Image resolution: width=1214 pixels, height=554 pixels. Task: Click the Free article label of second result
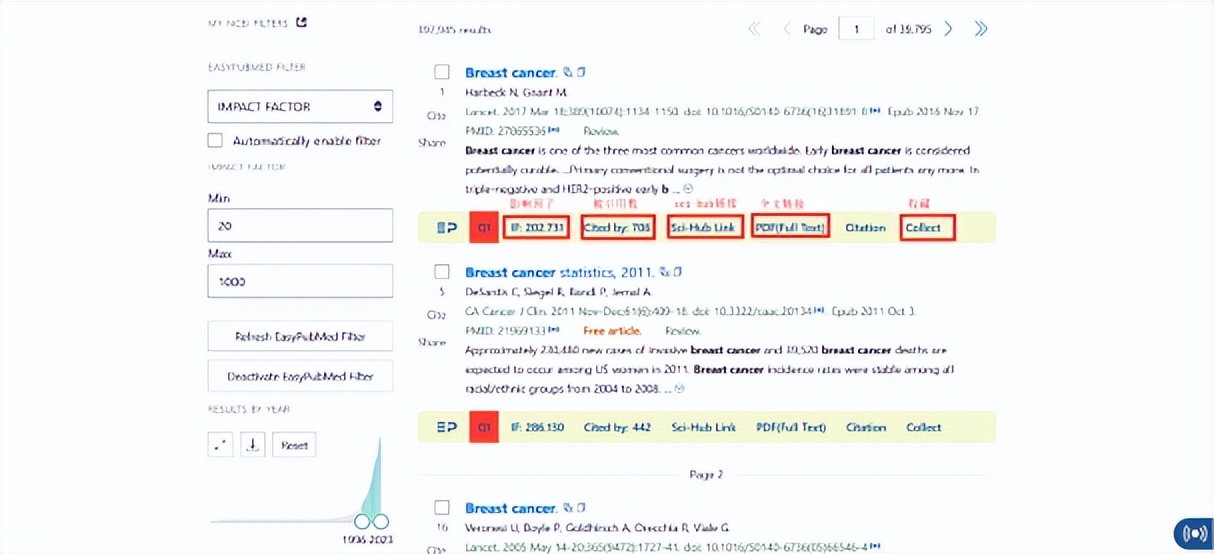pos(614,331)
